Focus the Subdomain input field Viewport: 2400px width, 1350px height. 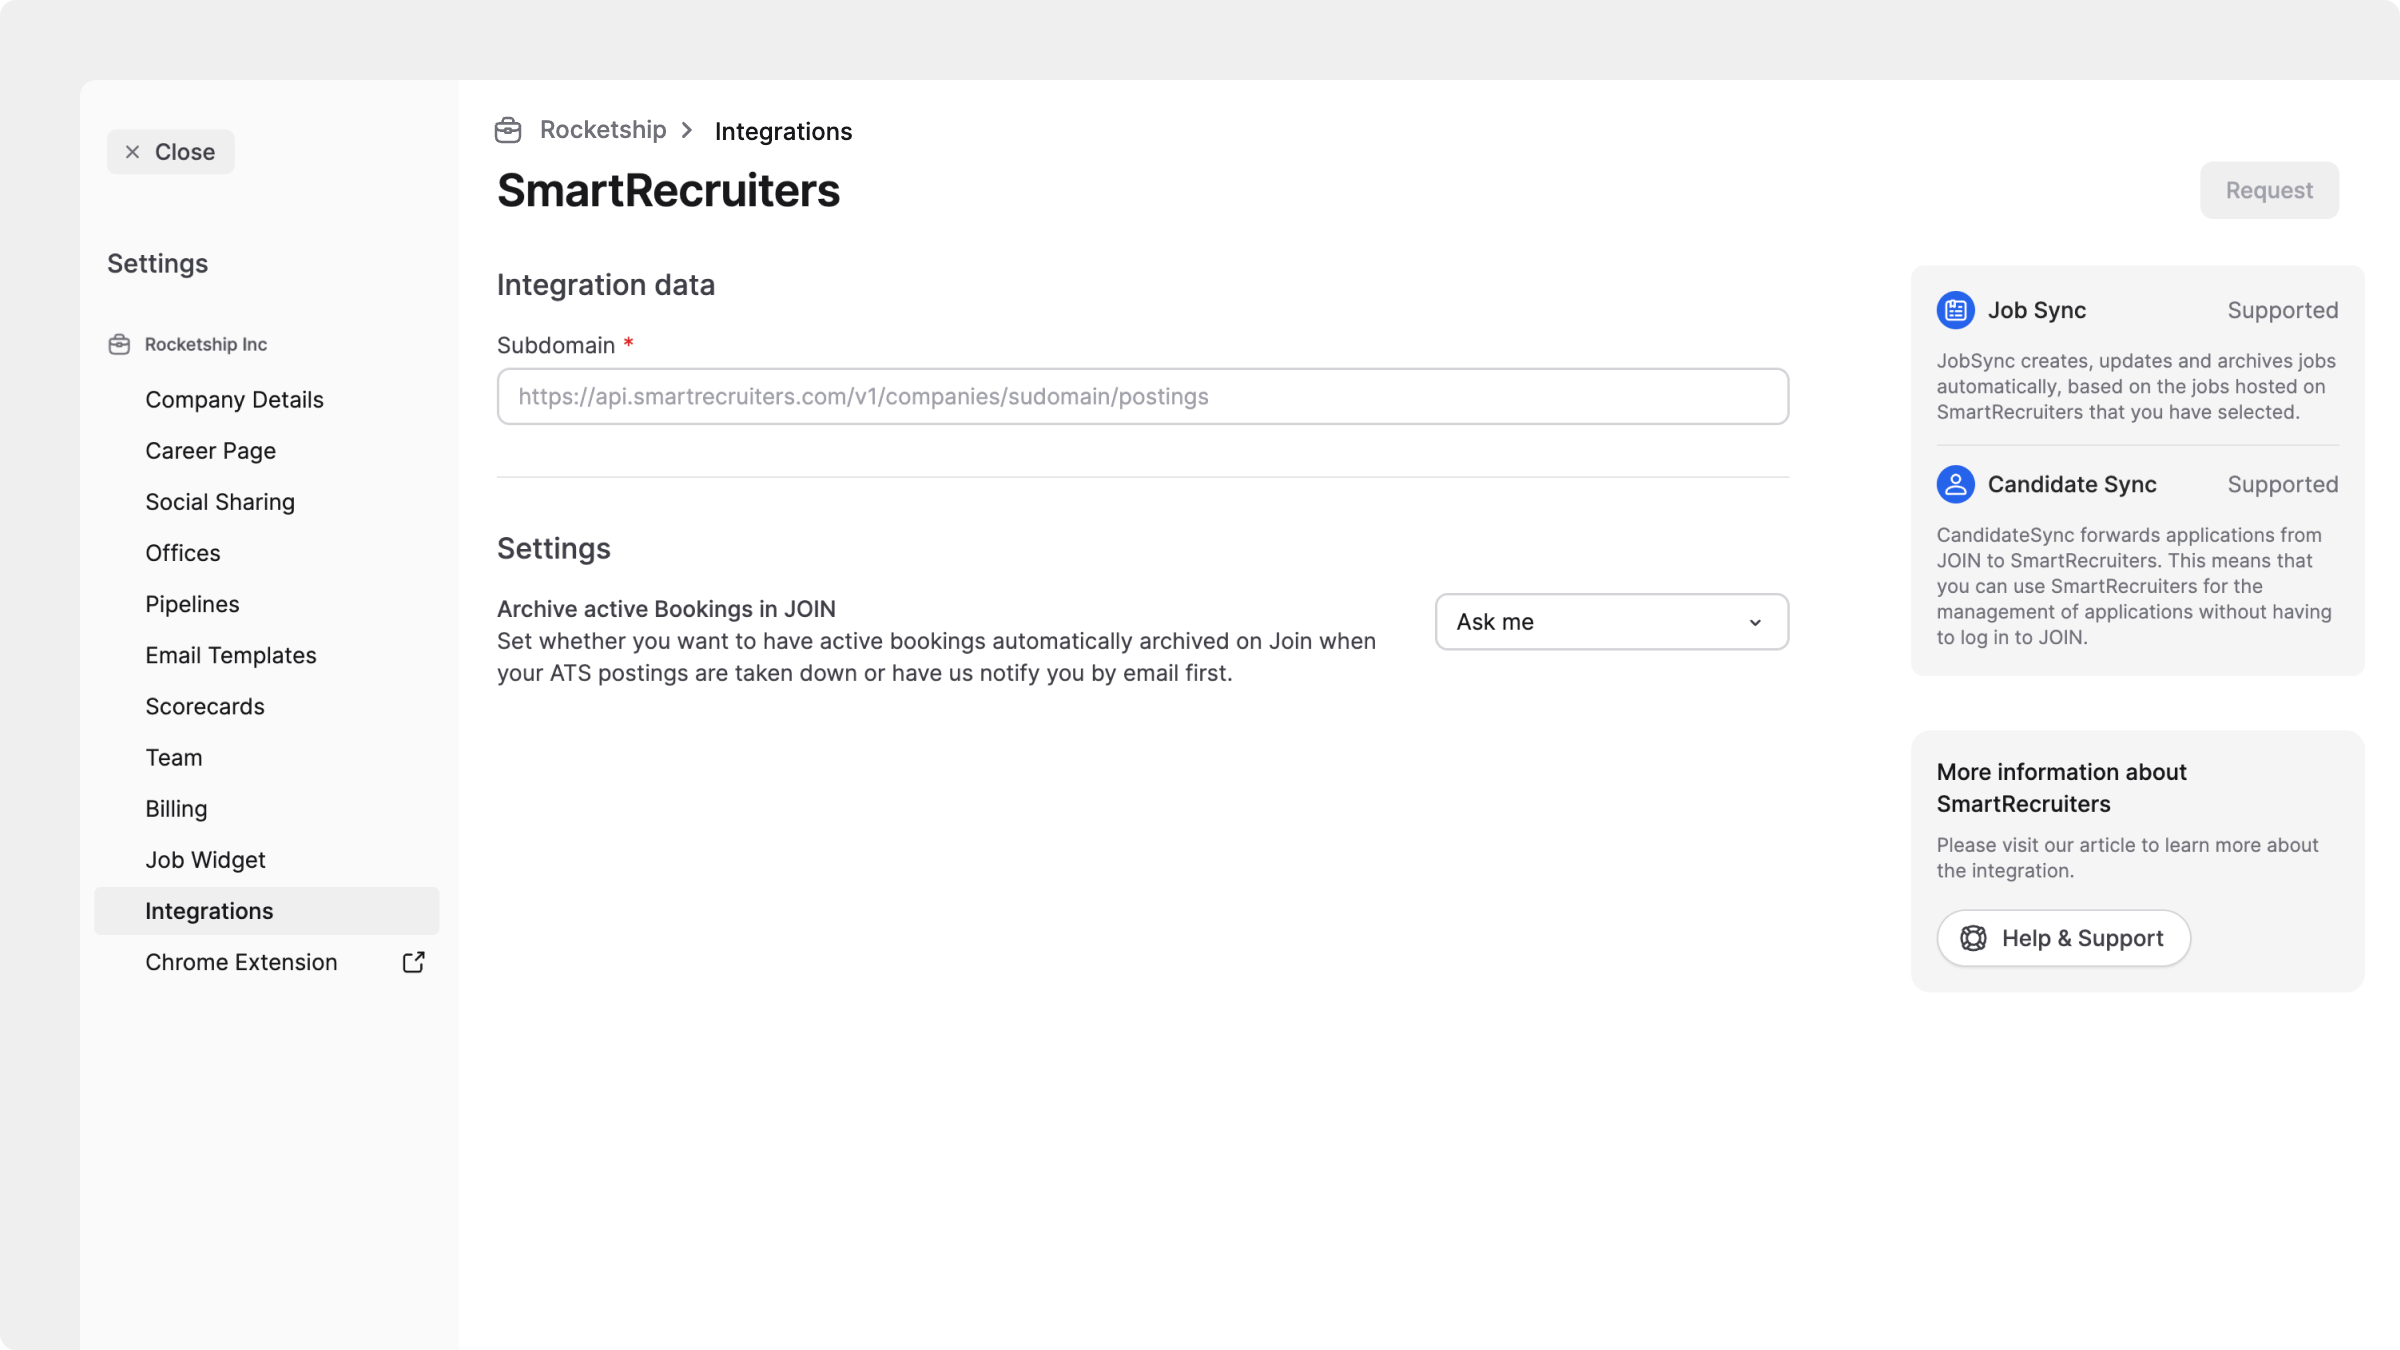coord(1142,397)
